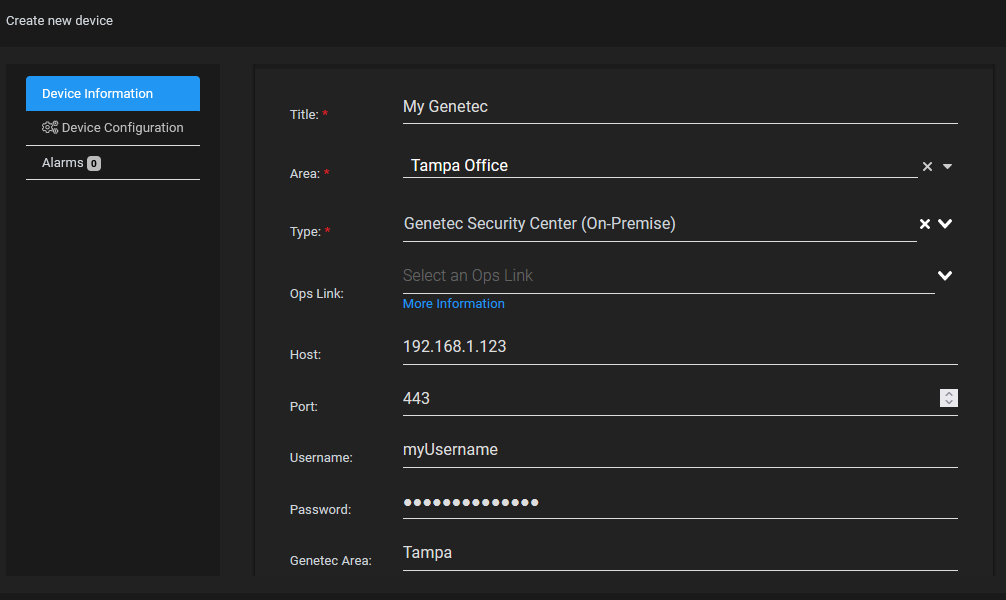The width and height of the screenshot is (1006, 600).
Task: Click the Username field with myUsername
Action: (x=680, y=450)
